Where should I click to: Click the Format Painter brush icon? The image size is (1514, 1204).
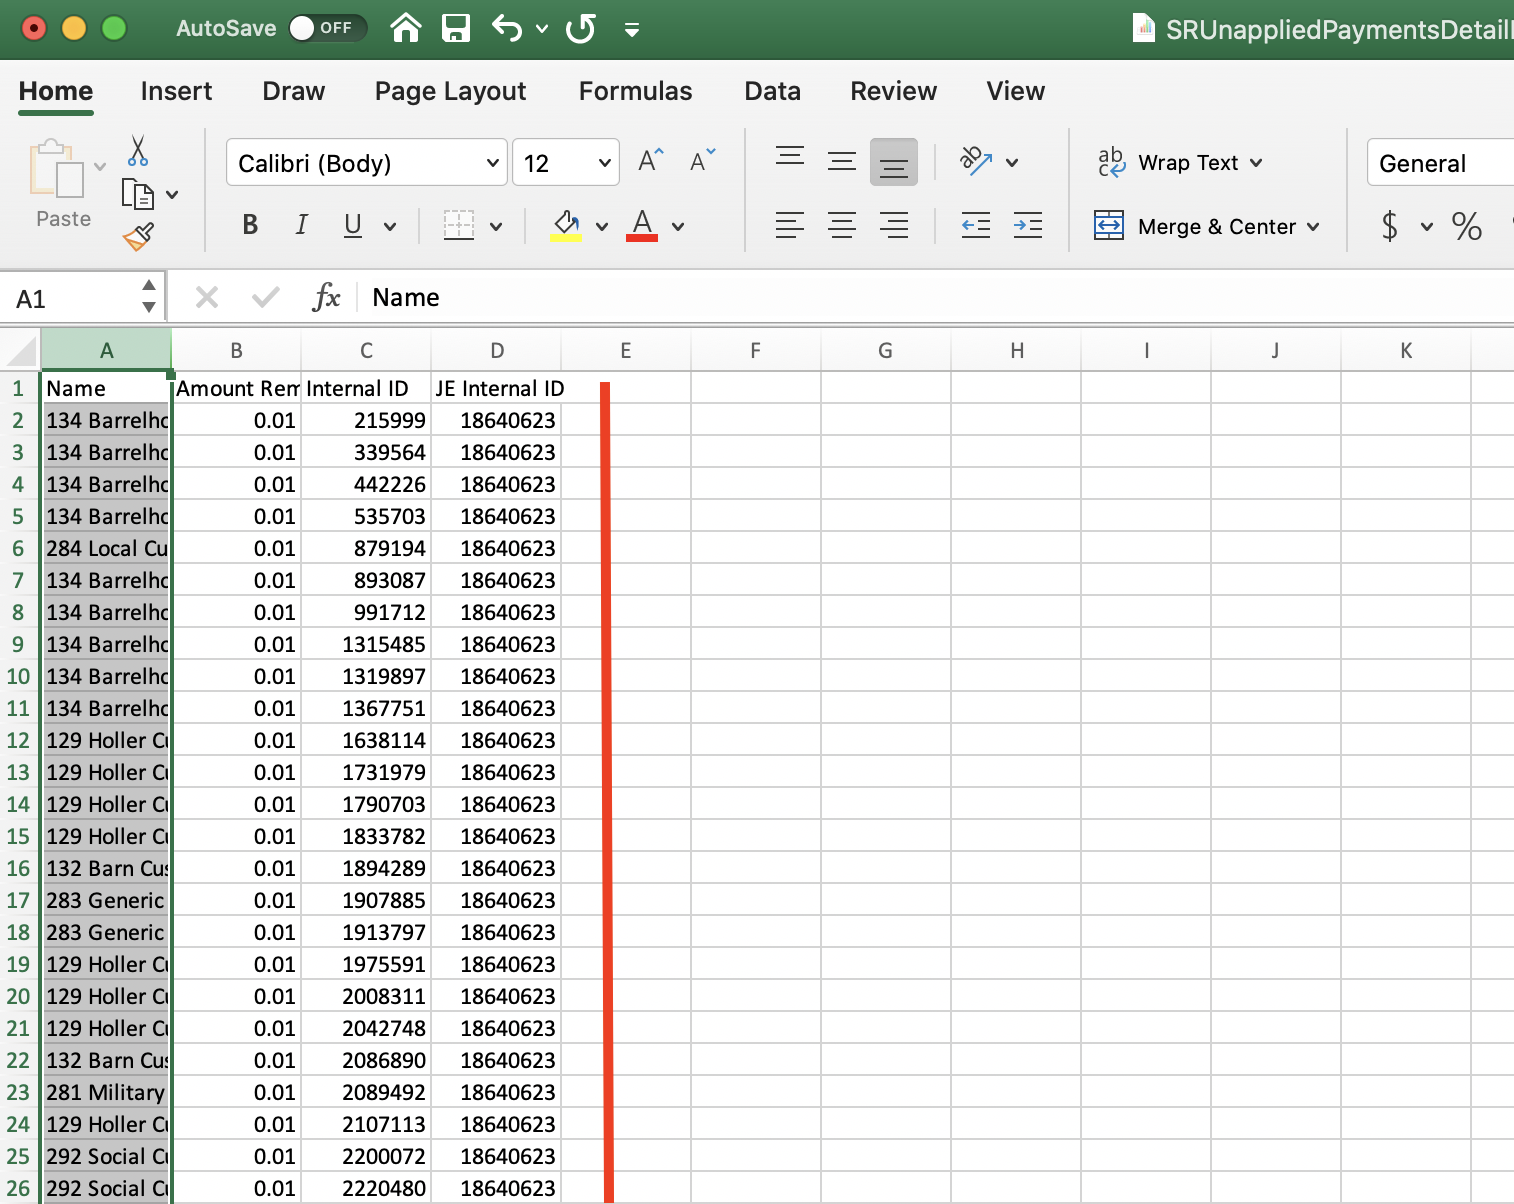tap(138, 237)
